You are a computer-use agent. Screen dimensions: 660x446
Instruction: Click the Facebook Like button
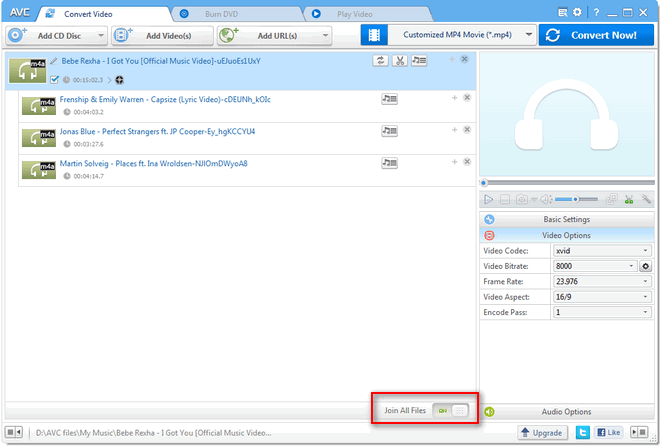[x=609, y=433]
